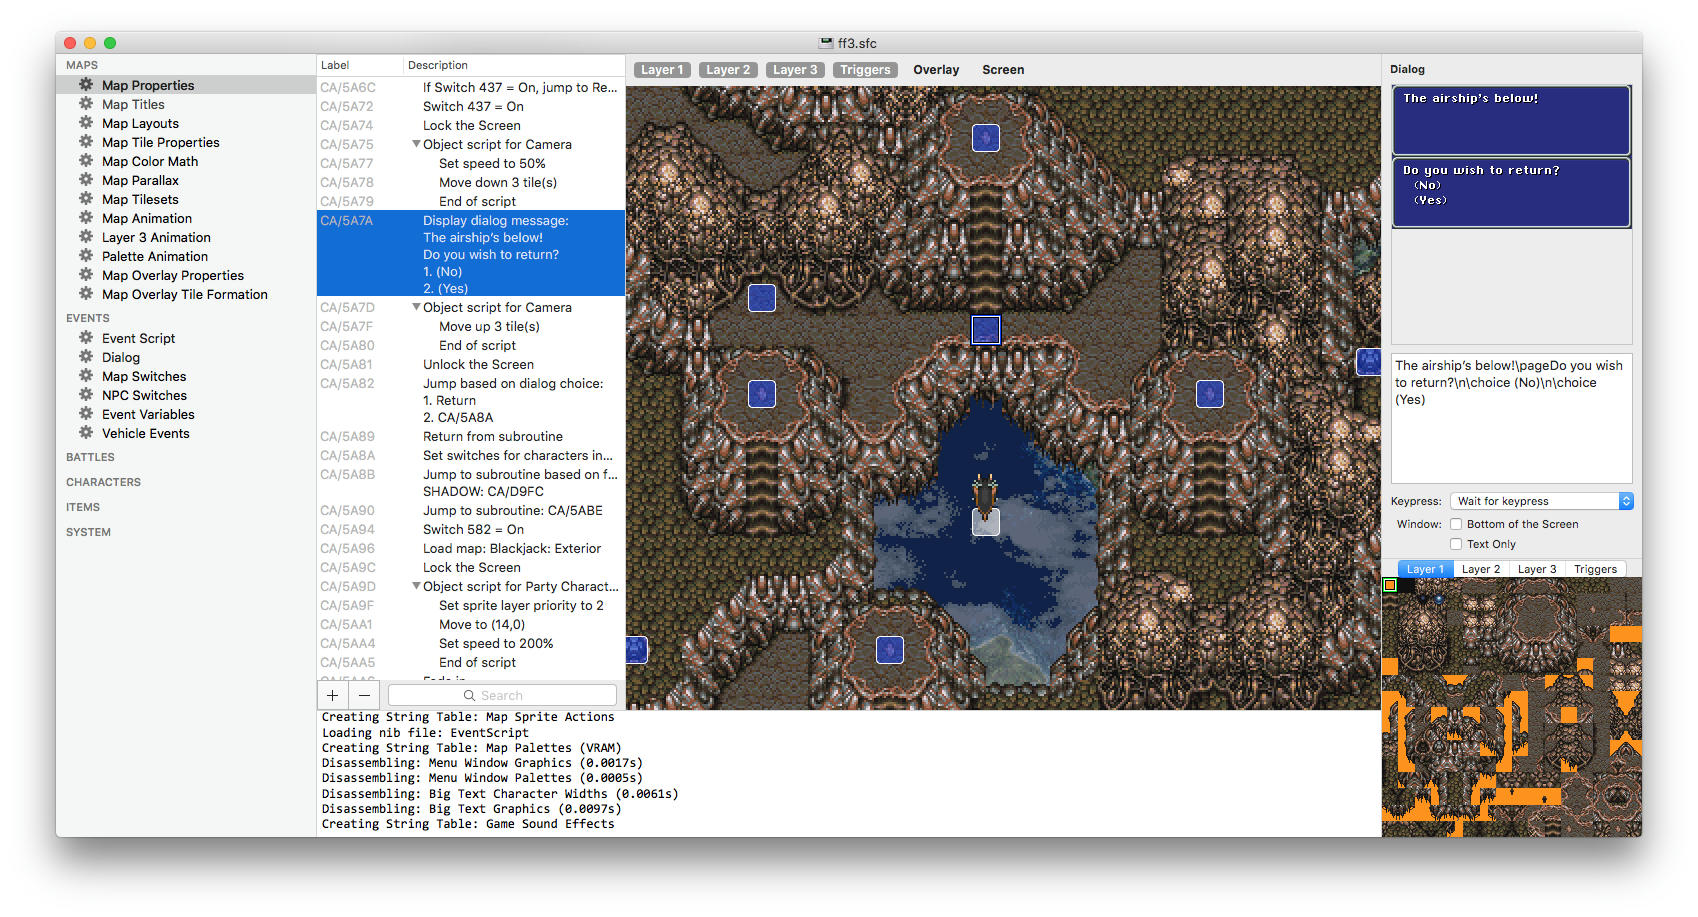Sort by the Description column header
Image resolution: width=1698 pixels, height=917 pixels.
click(x=515, y=65)
